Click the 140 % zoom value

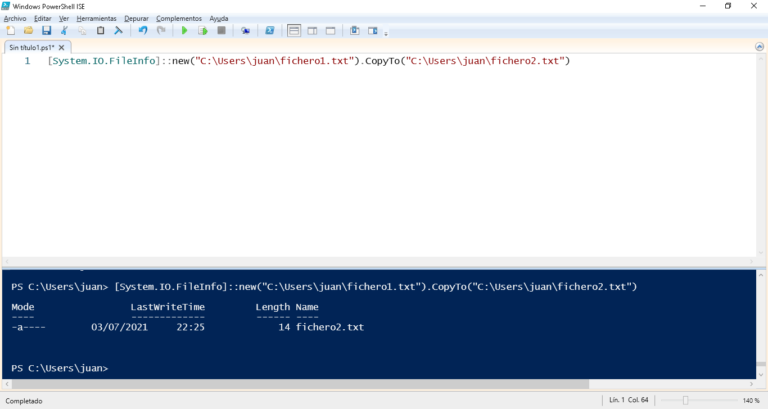tap(751, 401)
